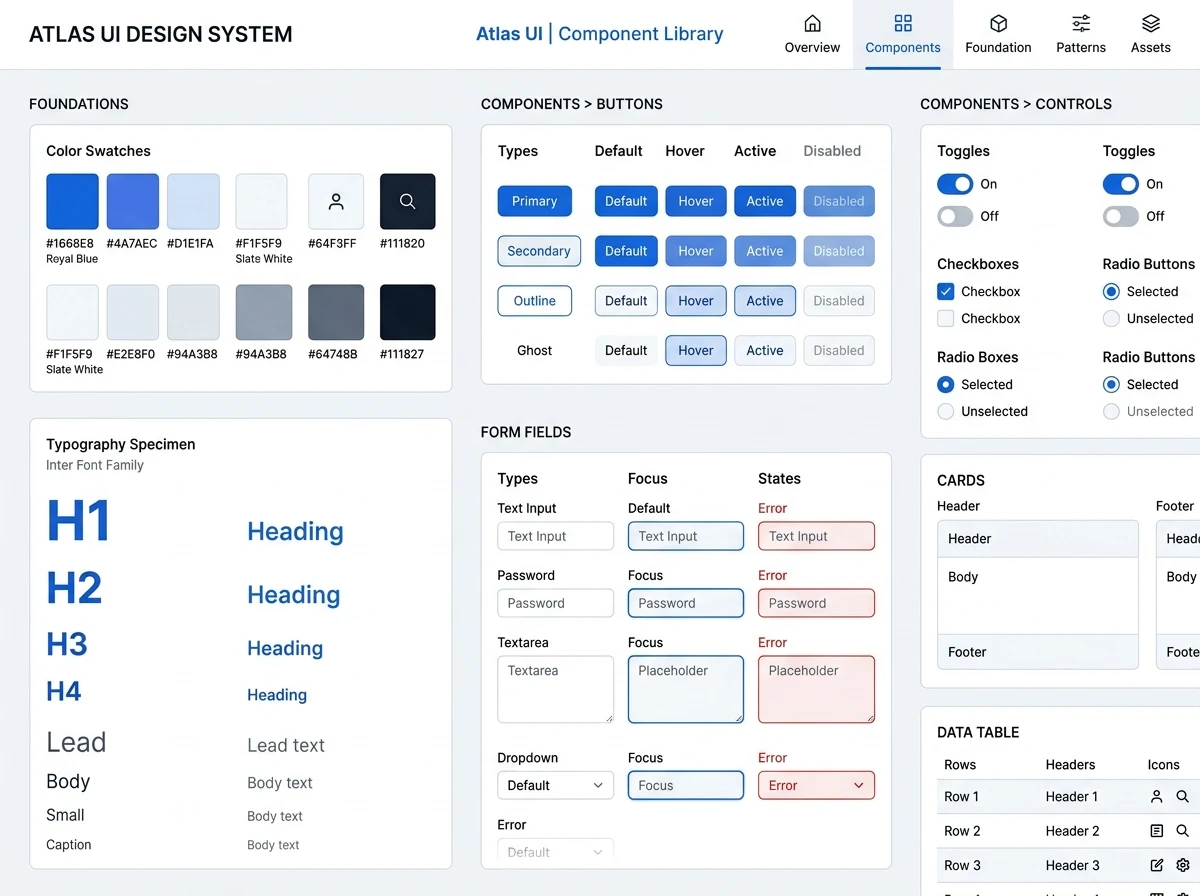The height and width of the screenshot is (896, 1200).
Task: Click the error-state Text Input field
Action: (x=816, y=536)
